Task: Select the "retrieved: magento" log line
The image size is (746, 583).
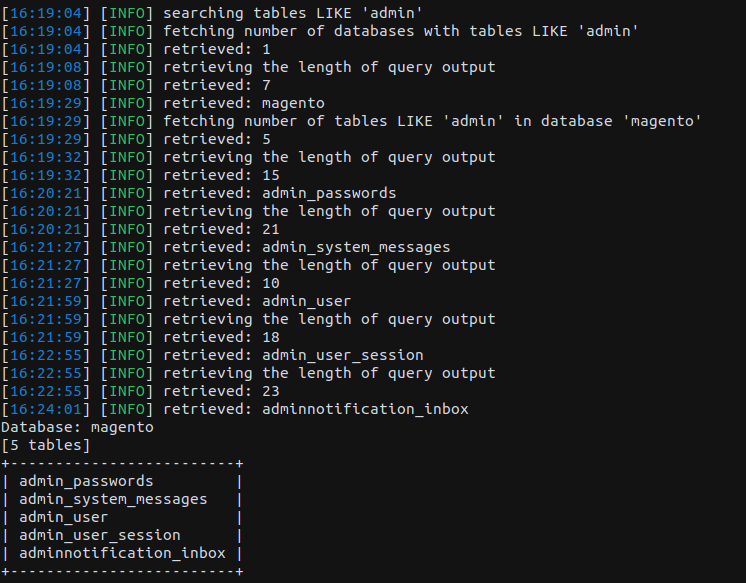Action: 243,103
